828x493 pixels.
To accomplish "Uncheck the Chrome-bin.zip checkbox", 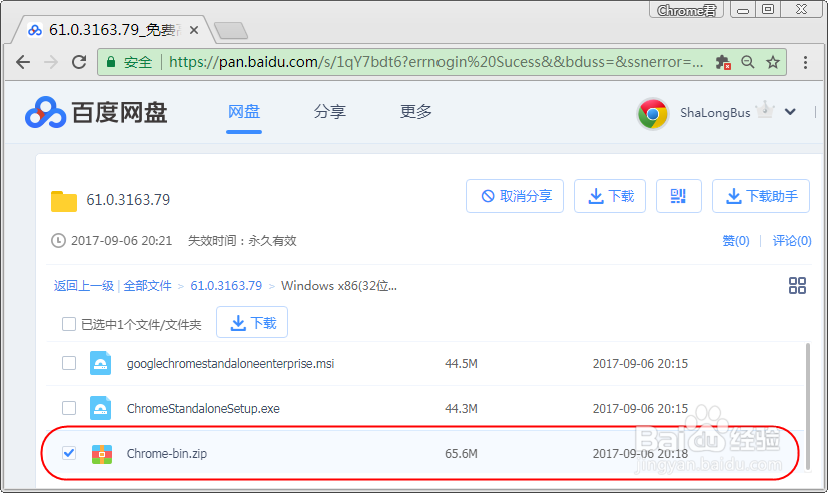I will [x=69, y=453].
